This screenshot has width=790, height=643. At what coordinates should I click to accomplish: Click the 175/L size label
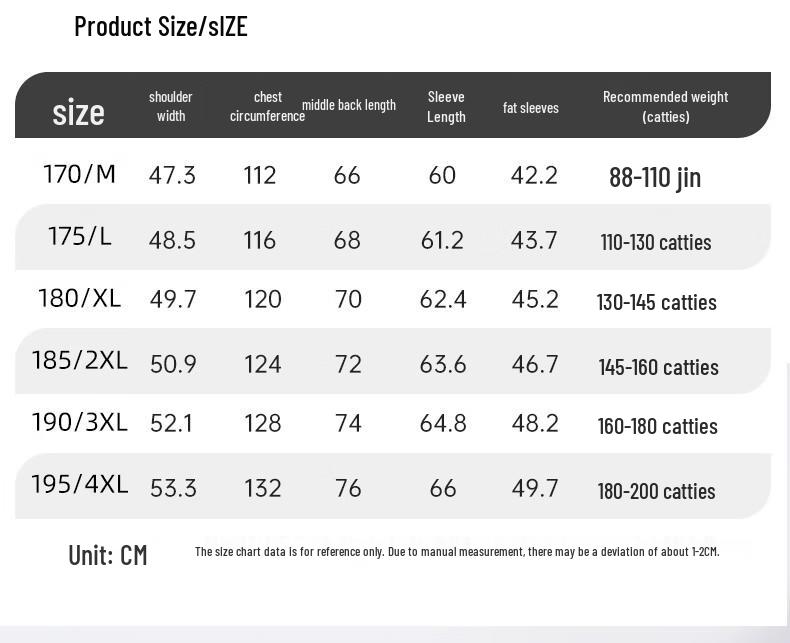click(80, 237)
